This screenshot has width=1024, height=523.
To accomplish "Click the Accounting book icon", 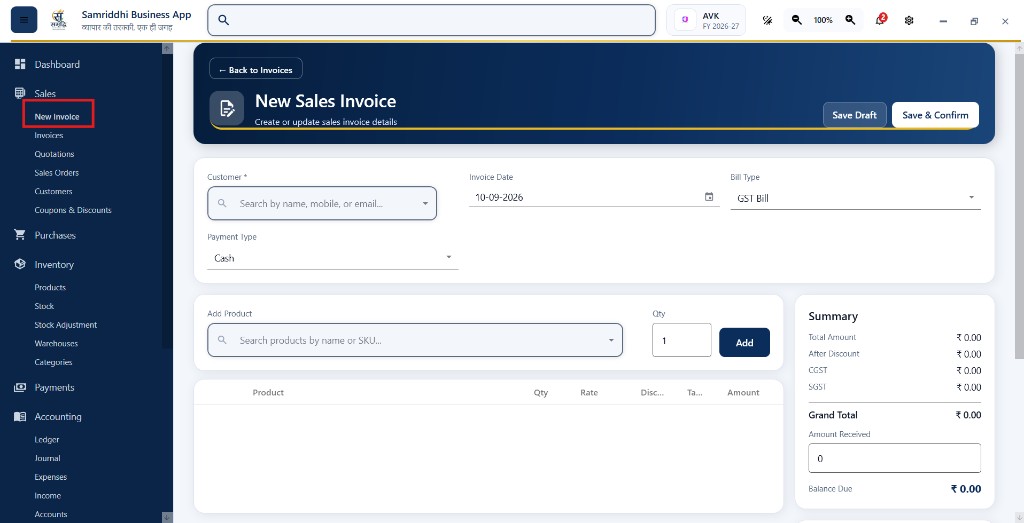I will (20, 417).
